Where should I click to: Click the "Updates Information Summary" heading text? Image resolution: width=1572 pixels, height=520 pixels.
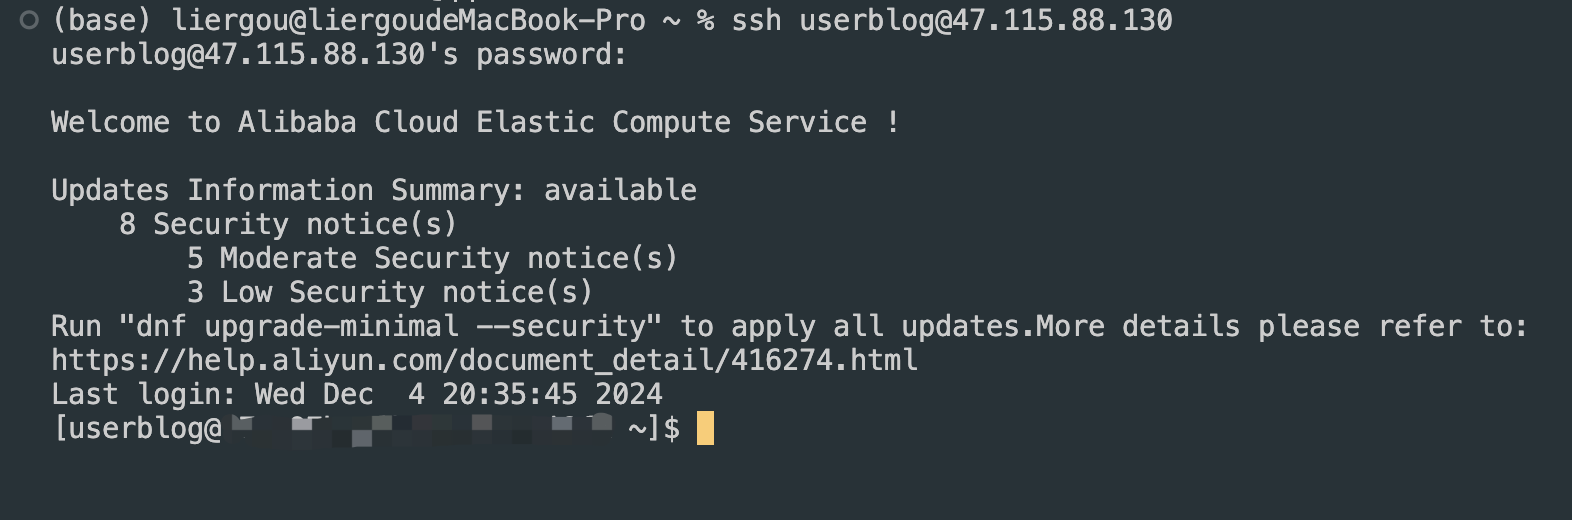288,190
